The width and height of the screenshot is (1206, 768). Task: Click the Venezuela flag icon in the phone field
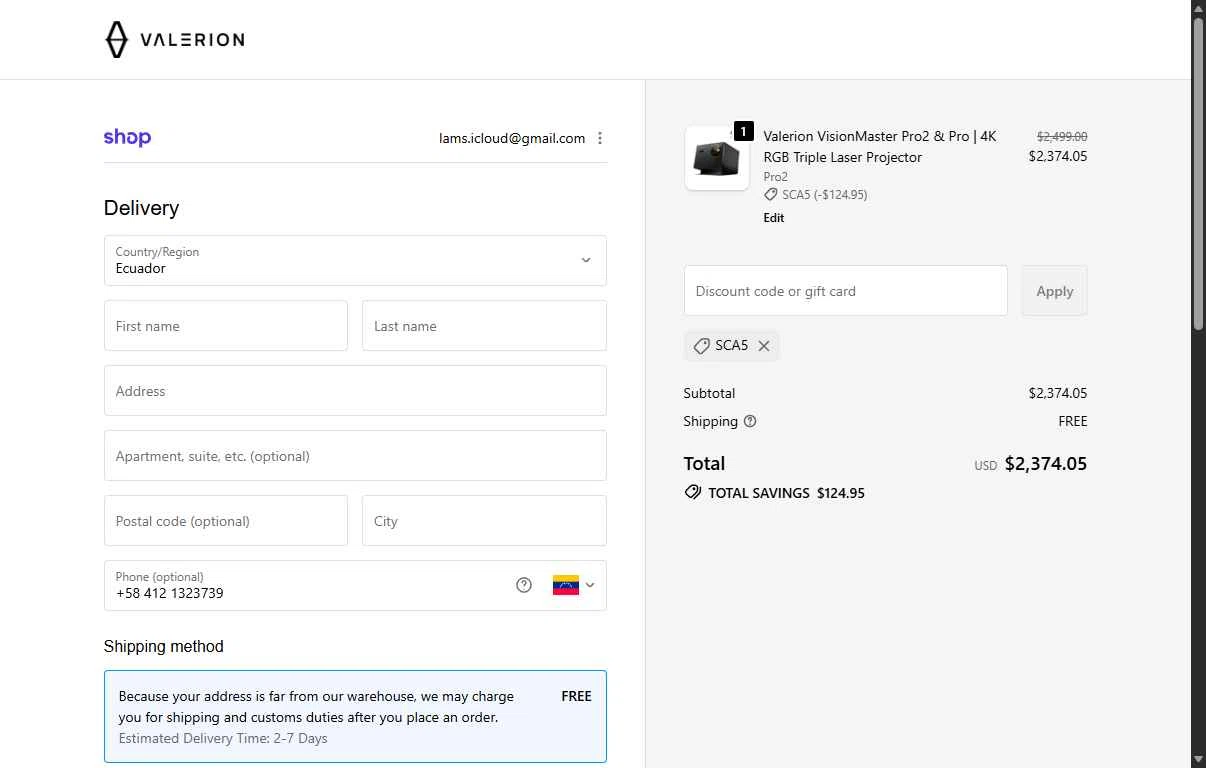click(566, 585)
